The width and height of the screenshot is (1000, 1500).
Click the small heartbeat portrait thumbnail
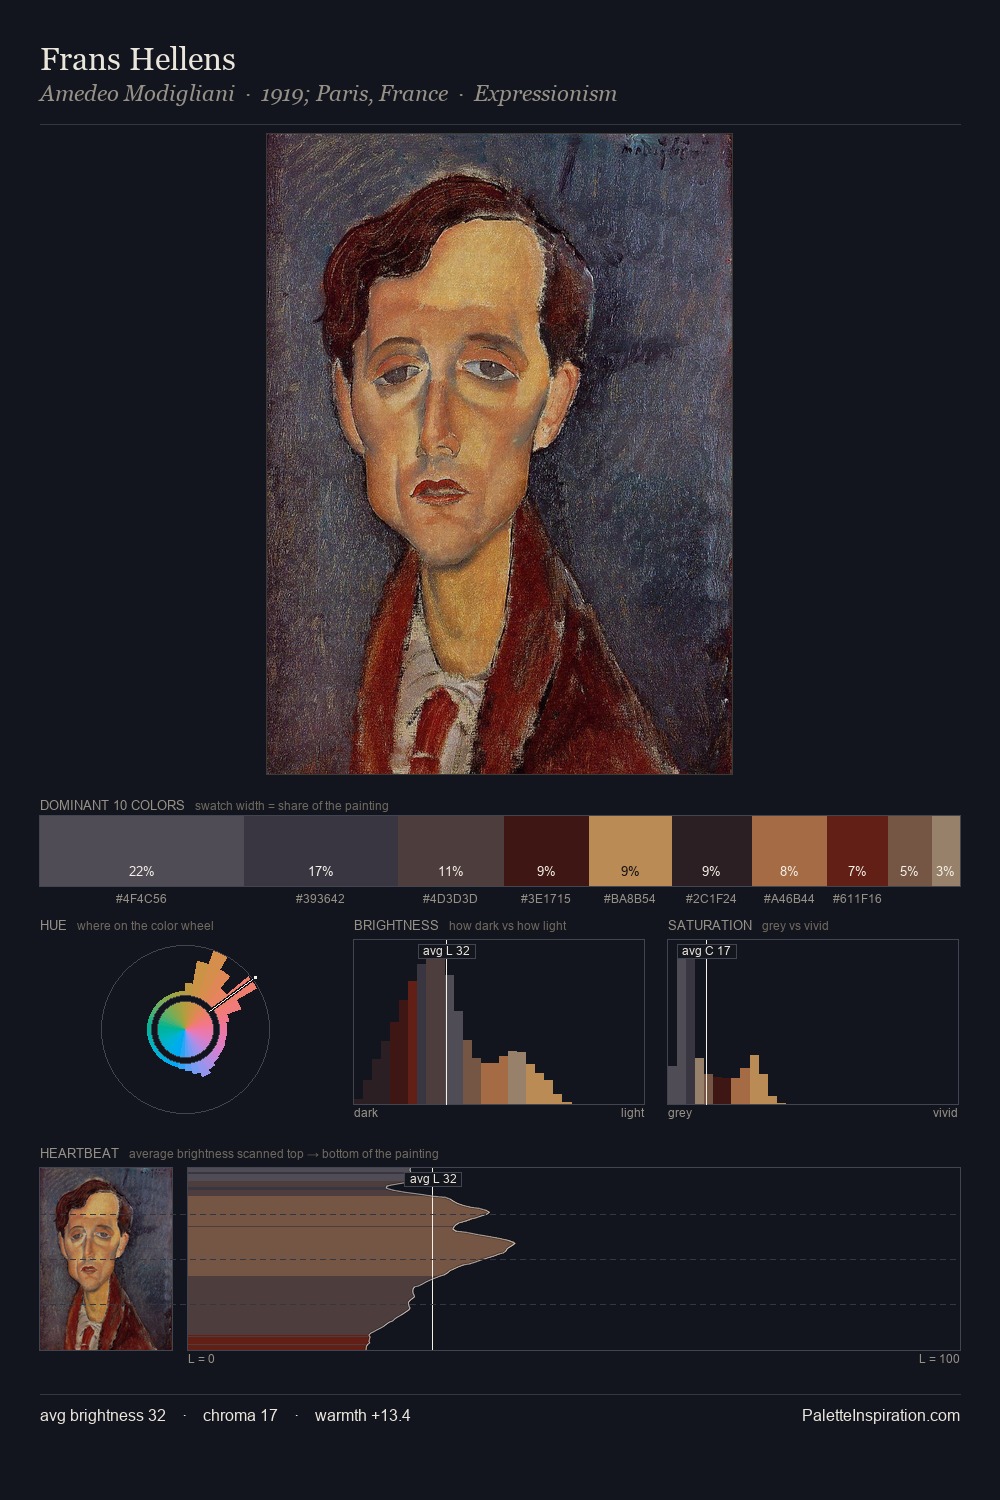click(x=106, y=1259)
